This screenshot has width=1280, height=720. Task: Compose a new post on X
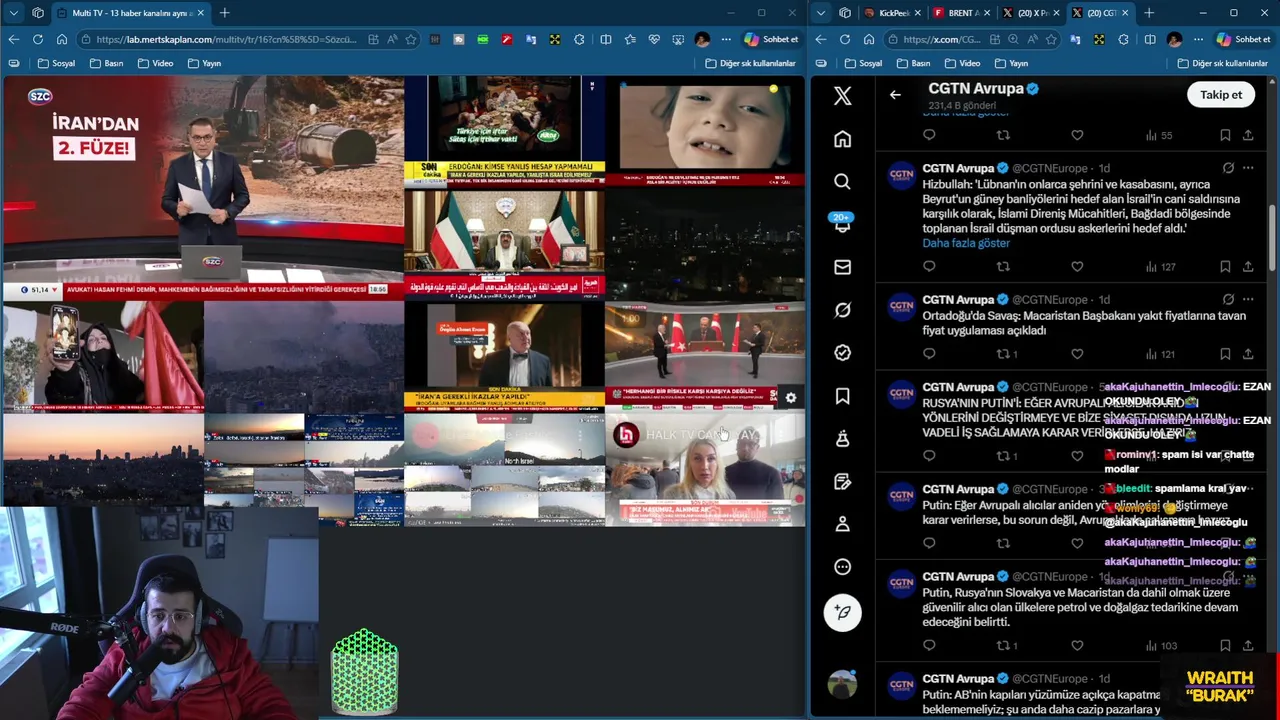842,612
